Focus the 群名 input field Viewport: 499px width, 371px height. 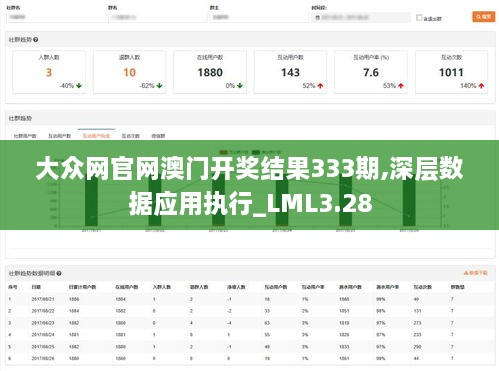point(157,17)
